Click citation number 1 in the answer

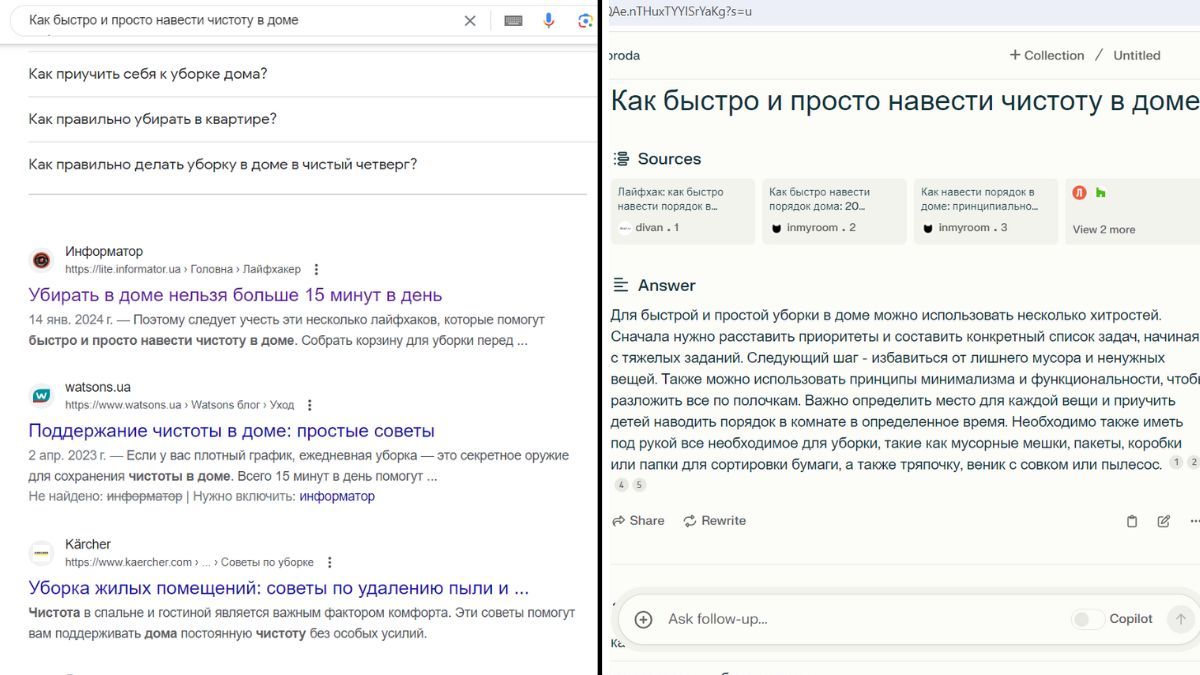click(x=1177, y=462)
